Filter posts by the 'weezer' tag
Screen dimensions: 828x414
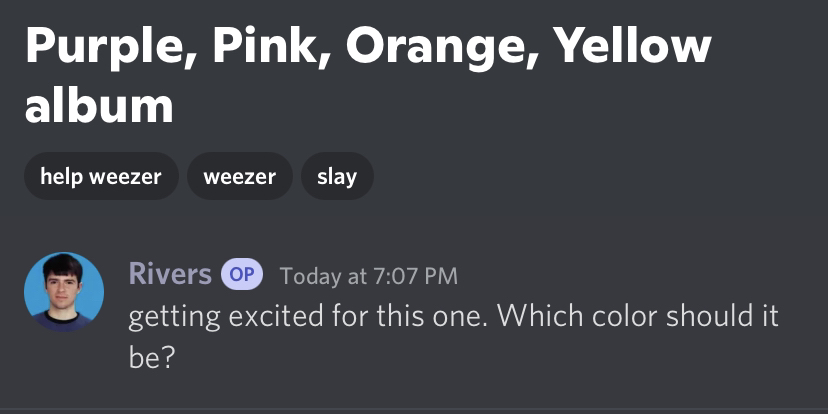(x=239, y=177)
